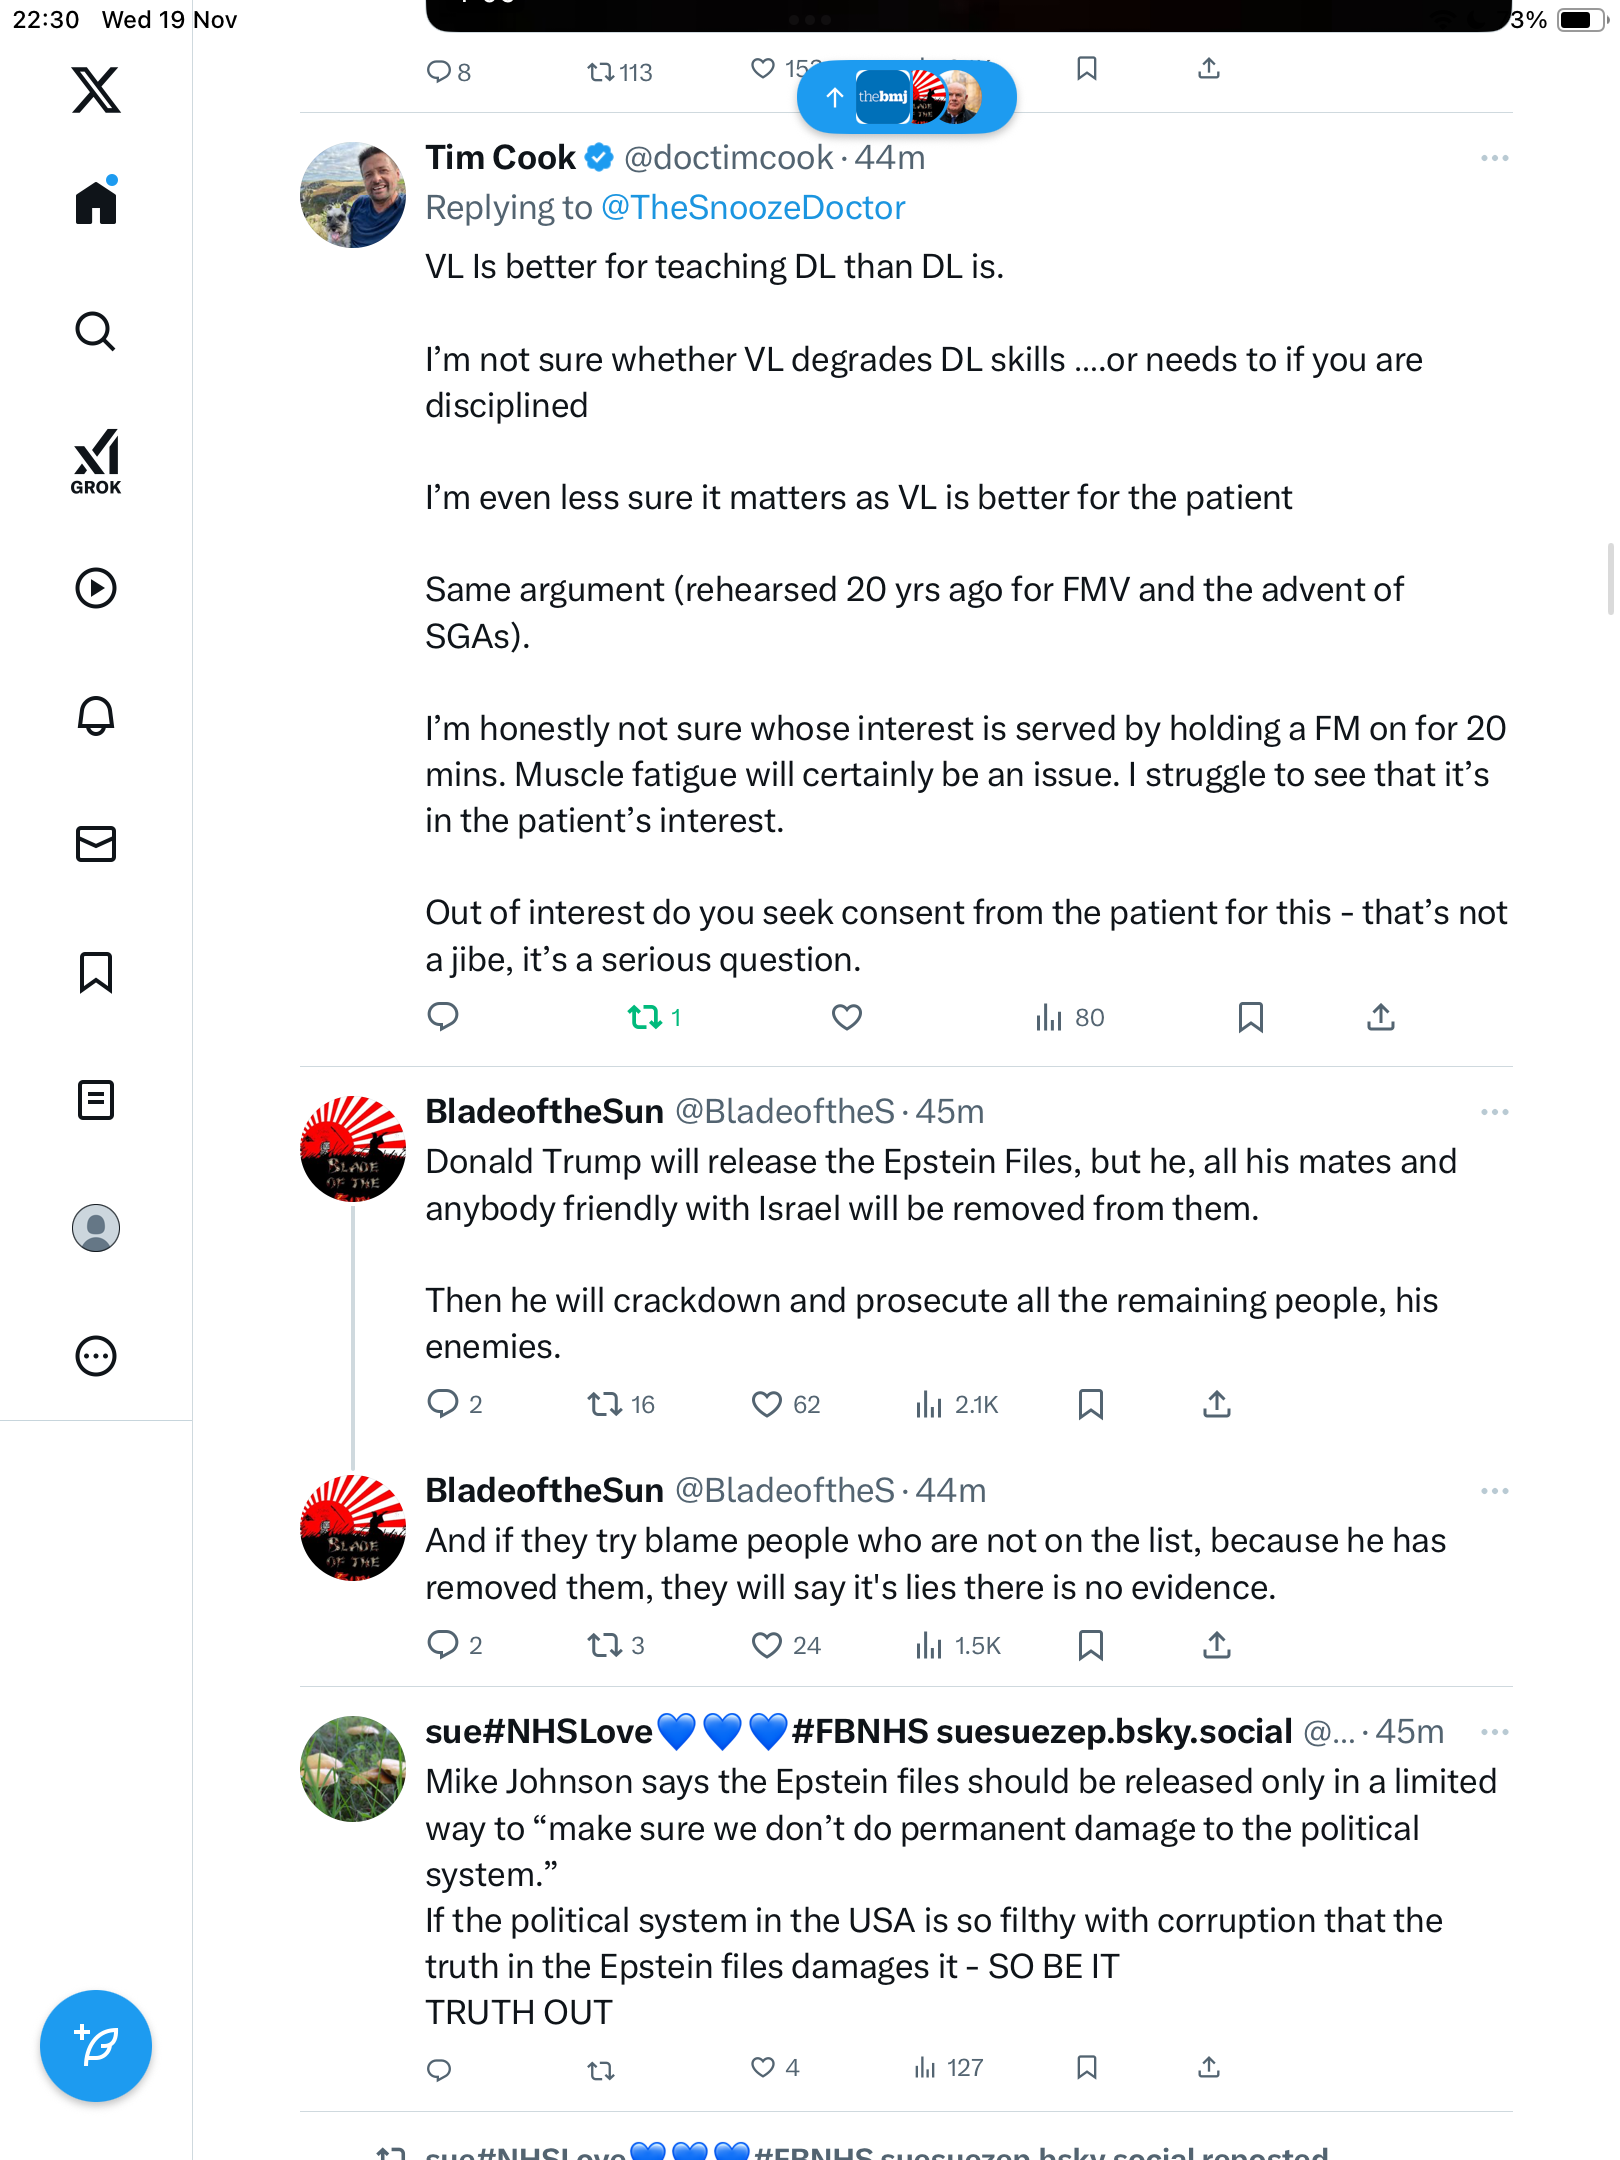This screenshot has height=2160, width=1620.
Task: Compose a new post
Action: click(x=96, y=2045)
